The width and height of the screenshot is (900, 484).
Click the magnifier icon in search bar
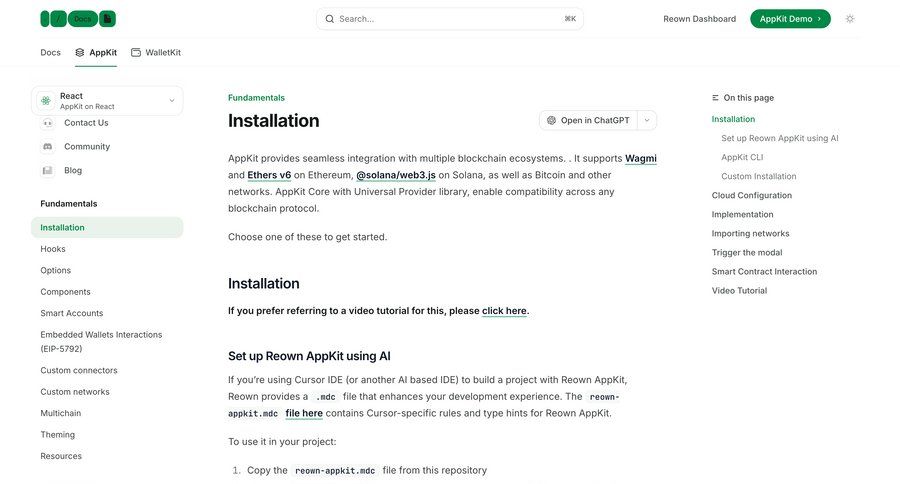(x=330, y=19)
